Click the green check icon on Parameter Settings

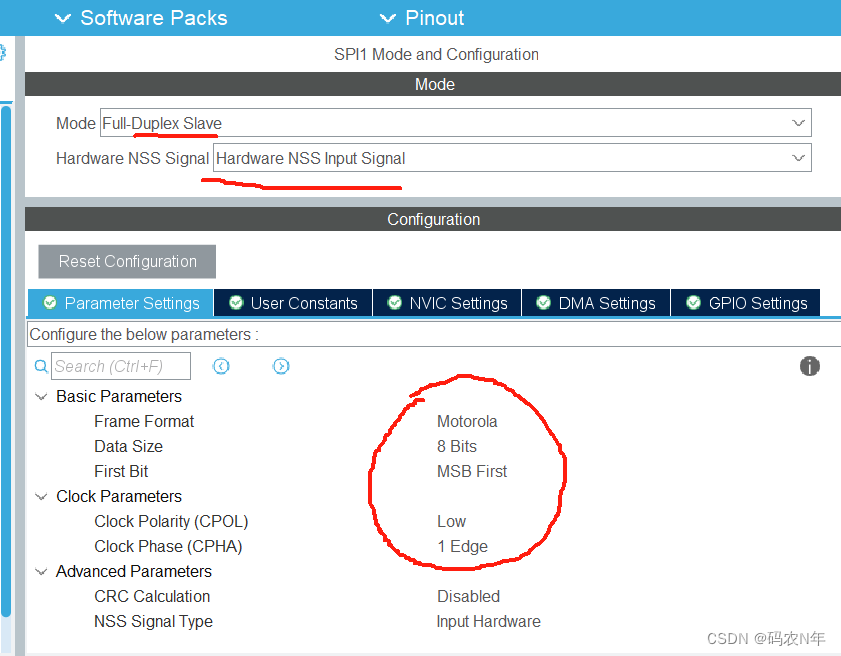point(49,302)
